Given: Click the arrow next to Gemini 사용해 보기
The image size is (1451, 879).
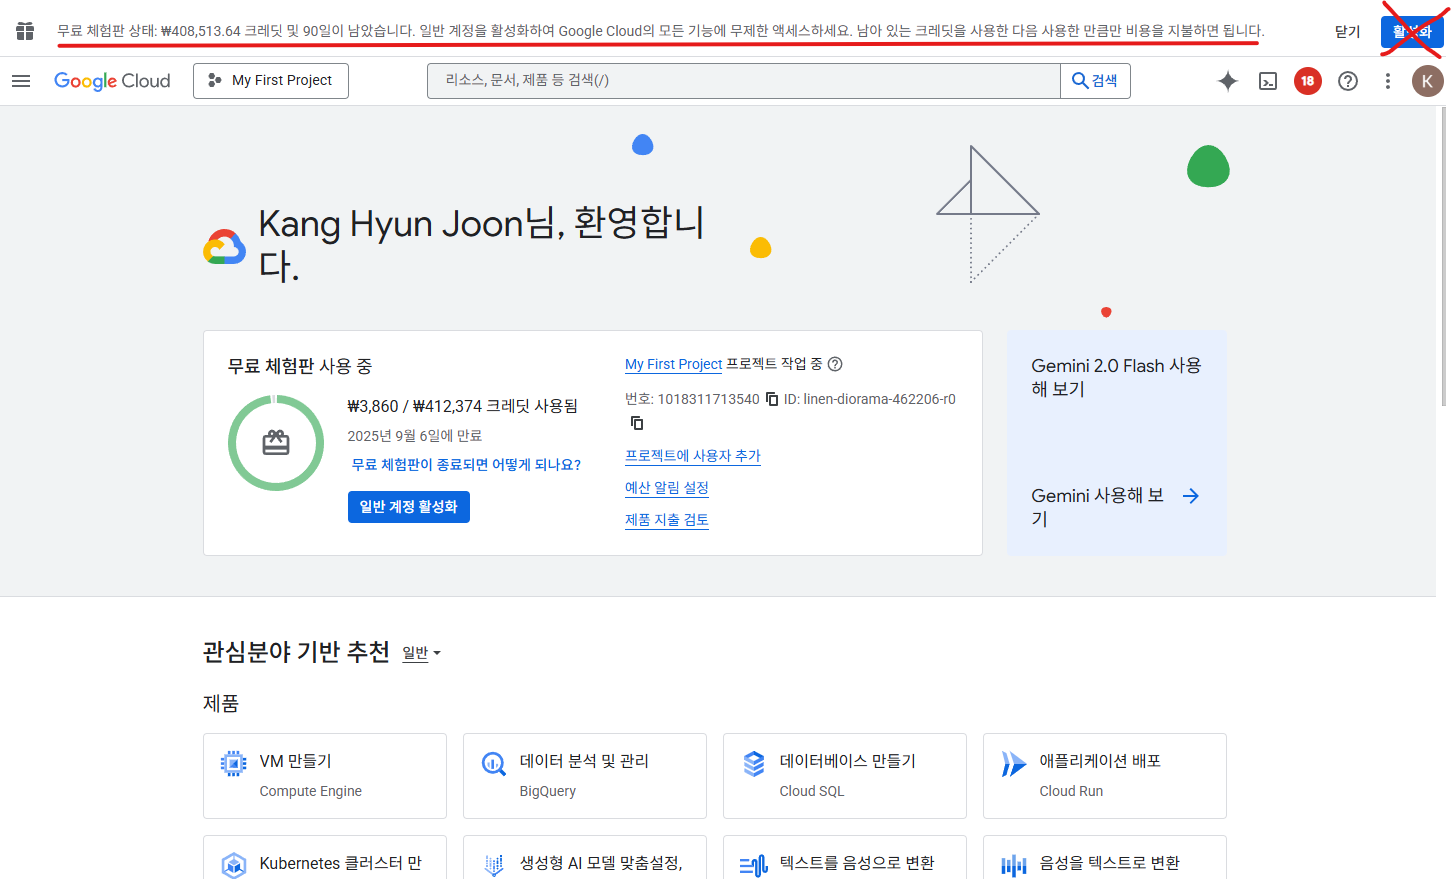Looking at the screenshot, I should point(1190,496).
